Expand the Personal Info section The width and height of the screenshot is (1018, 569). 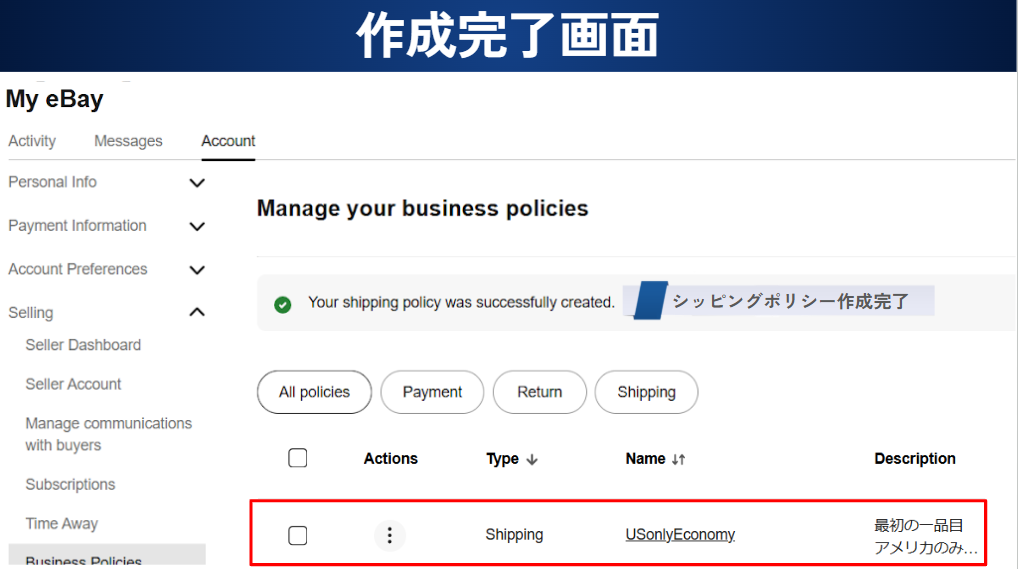tap(197, 183)
